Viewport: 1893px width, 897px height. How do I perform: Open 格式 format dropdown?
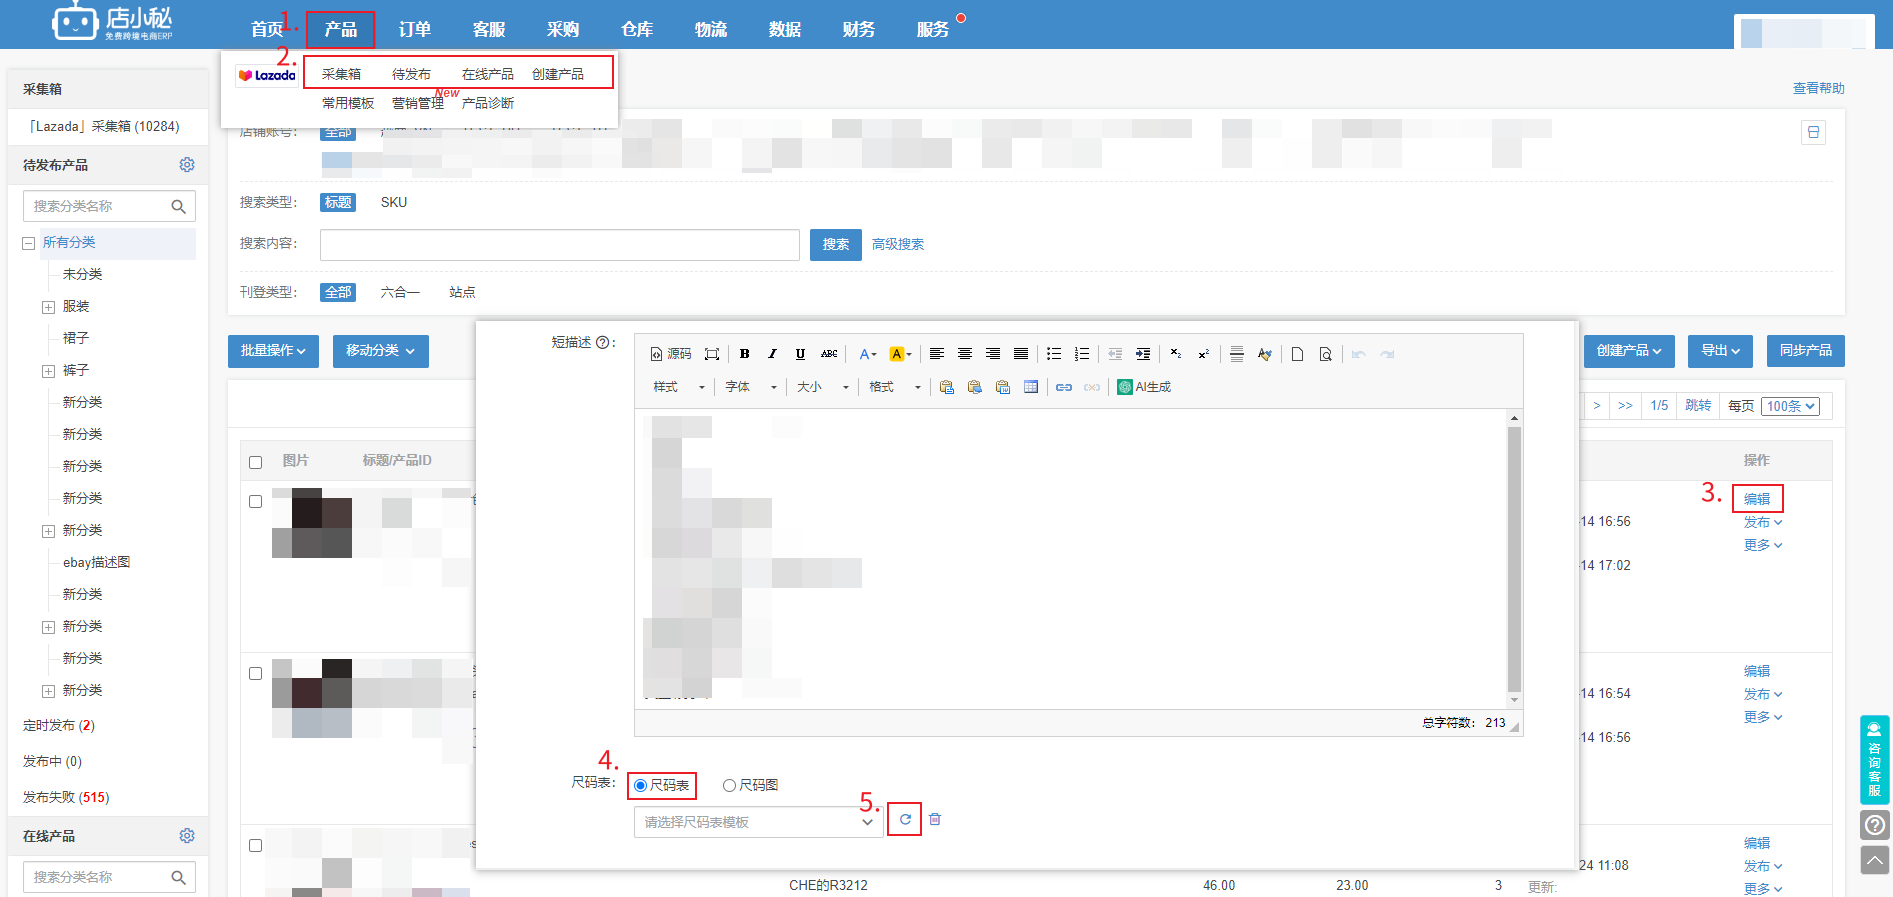[895, 387]
